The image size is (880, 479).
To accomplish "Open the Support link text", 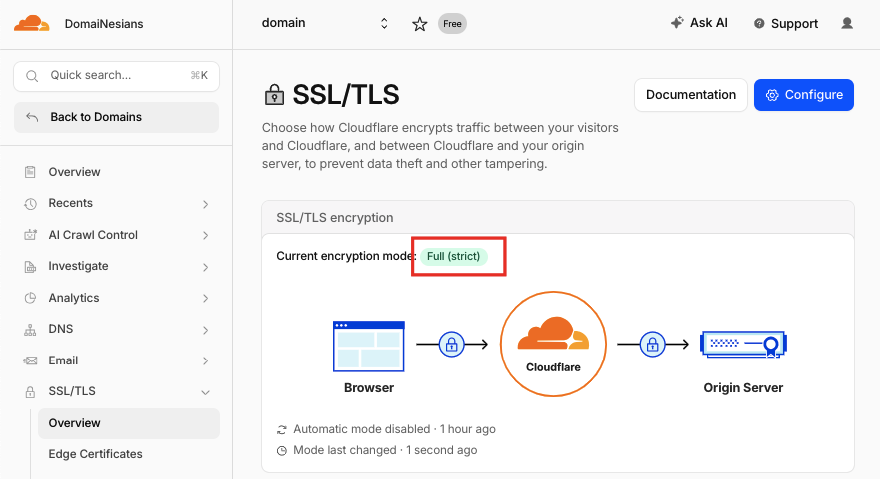I will (794, 24).
